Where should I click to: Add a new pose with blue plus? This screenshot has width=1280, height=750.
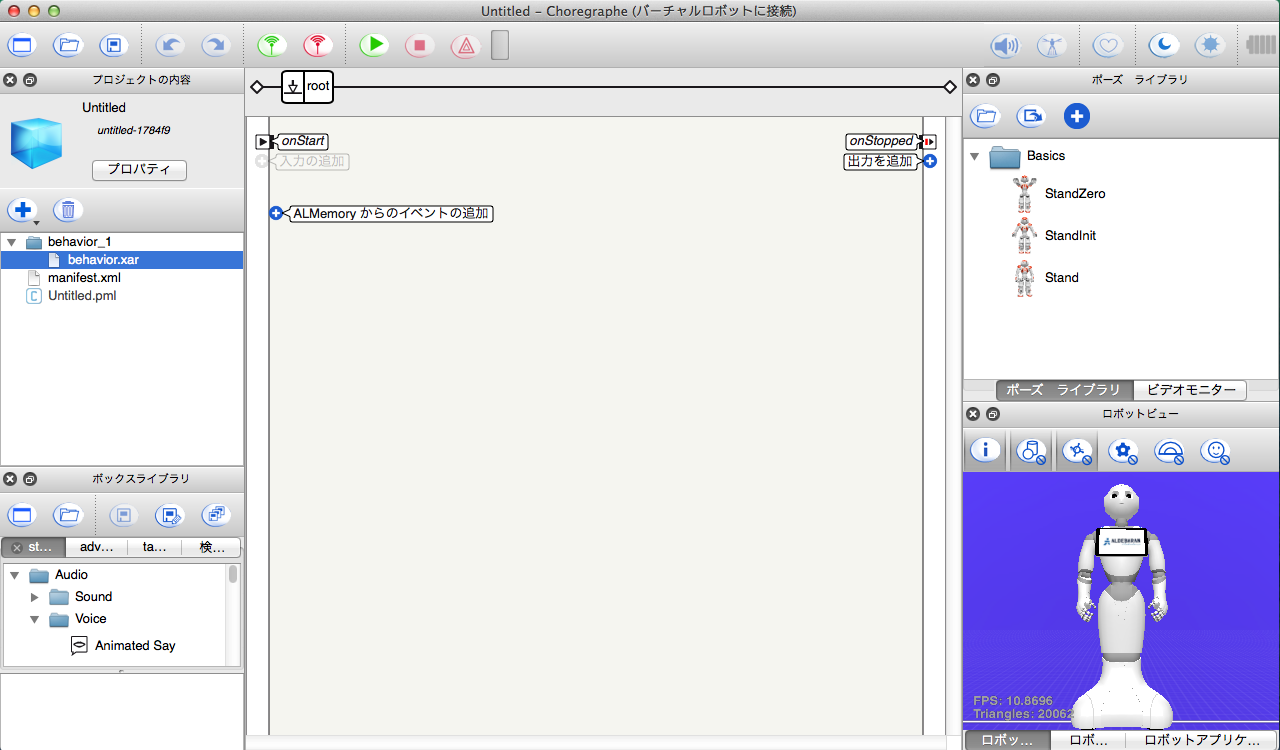(1077, 116)
